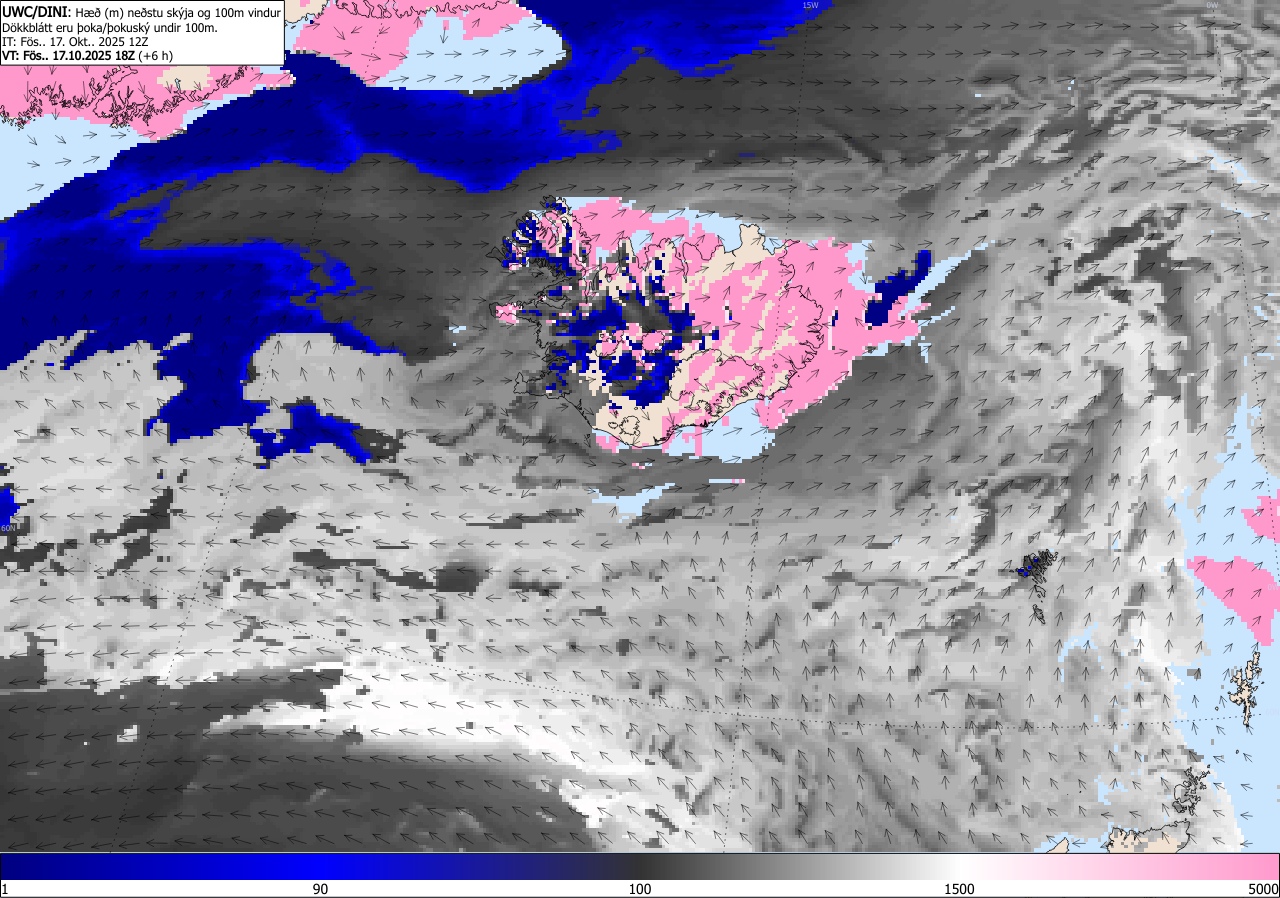Click the '60N' latitude label at the left edge
The height and width of the screenshot is (898, 1280).
tap(7, 528)
